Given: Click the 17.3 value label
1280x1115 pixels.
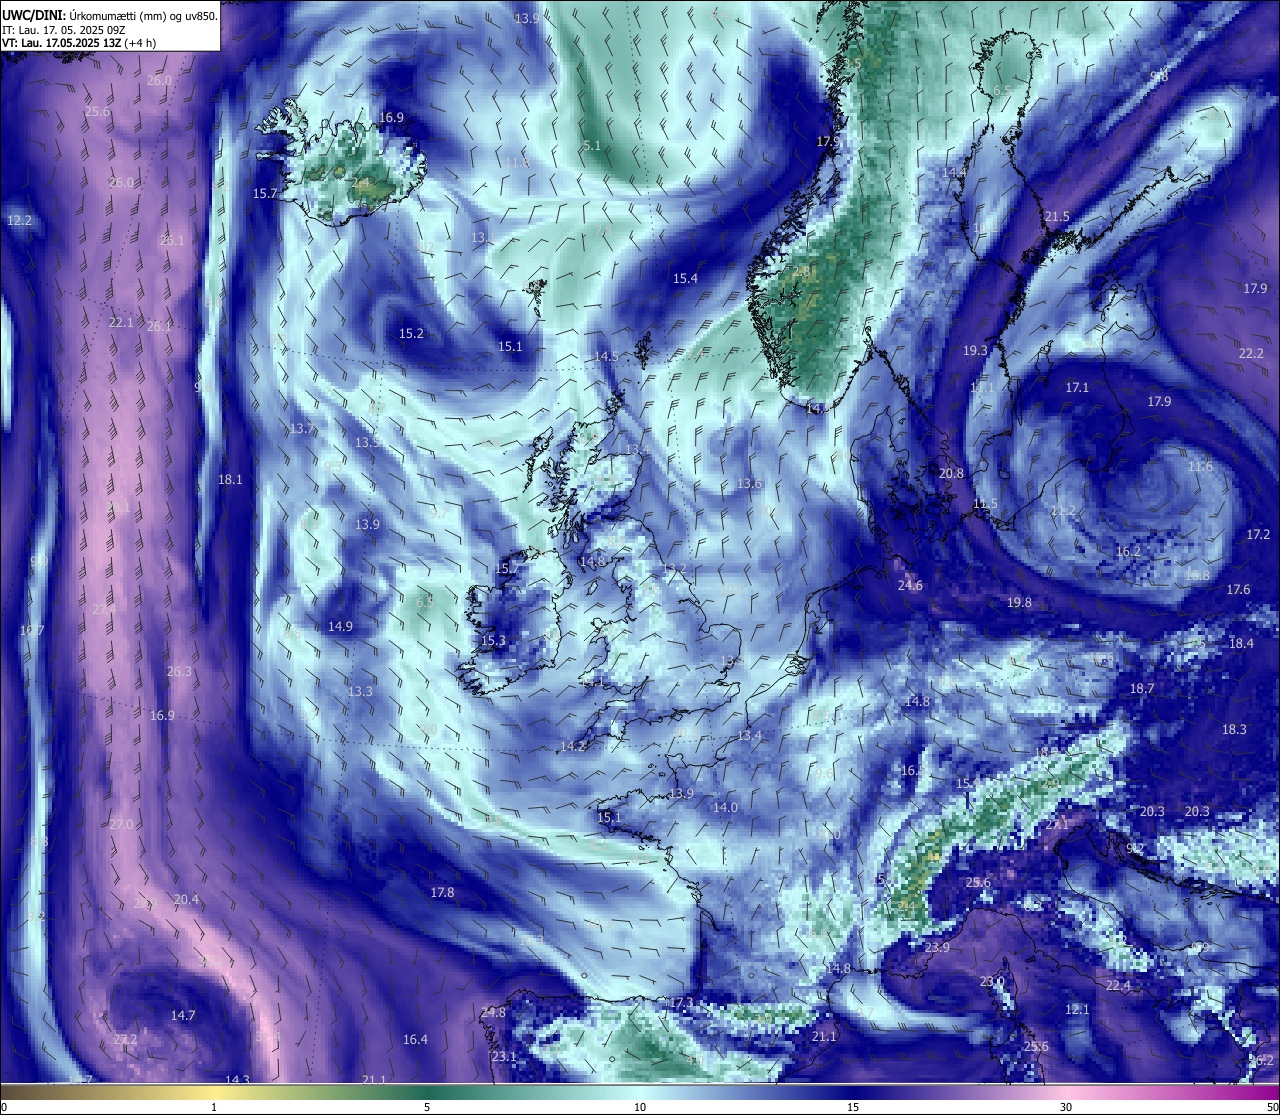Looking at the screenshot, I should pyautogui.click(x=681, y=1002).
